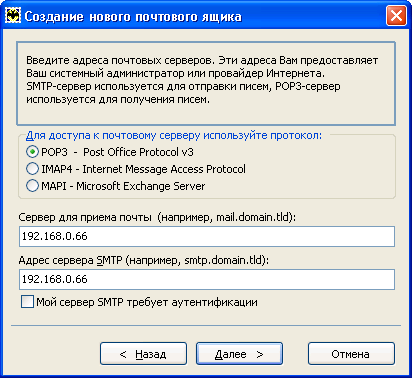Screen dimensions: 412x378
Task: Proceed with the Далее button
Action: 239,354
